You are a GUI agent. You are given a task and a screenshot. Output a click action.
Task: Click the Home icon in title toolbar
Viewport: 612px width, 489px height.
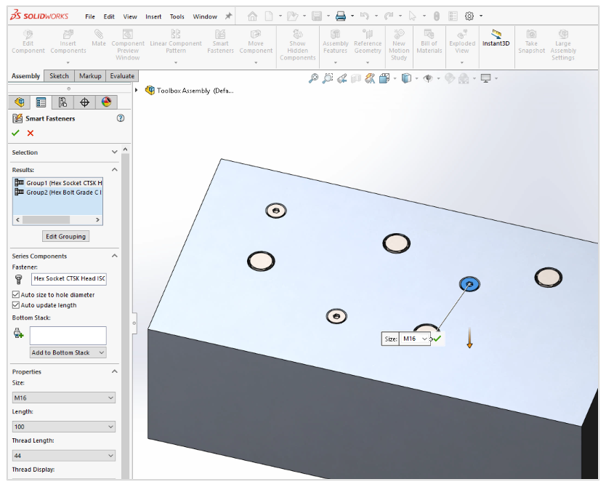253,16
